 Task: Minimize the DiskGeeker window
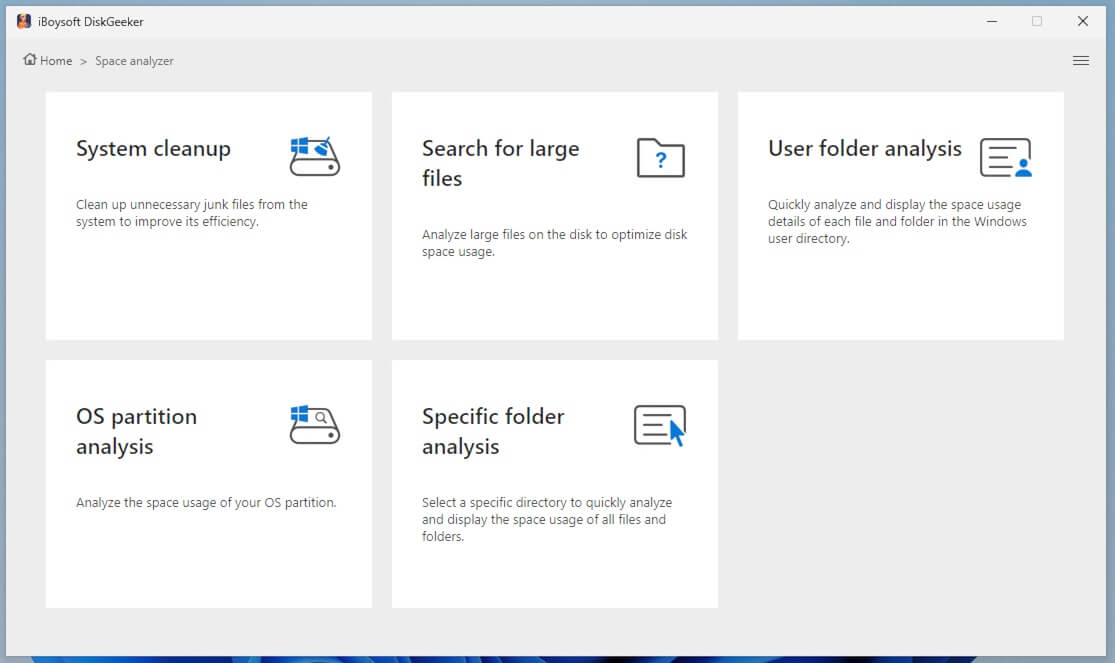[x=991, y=20]
